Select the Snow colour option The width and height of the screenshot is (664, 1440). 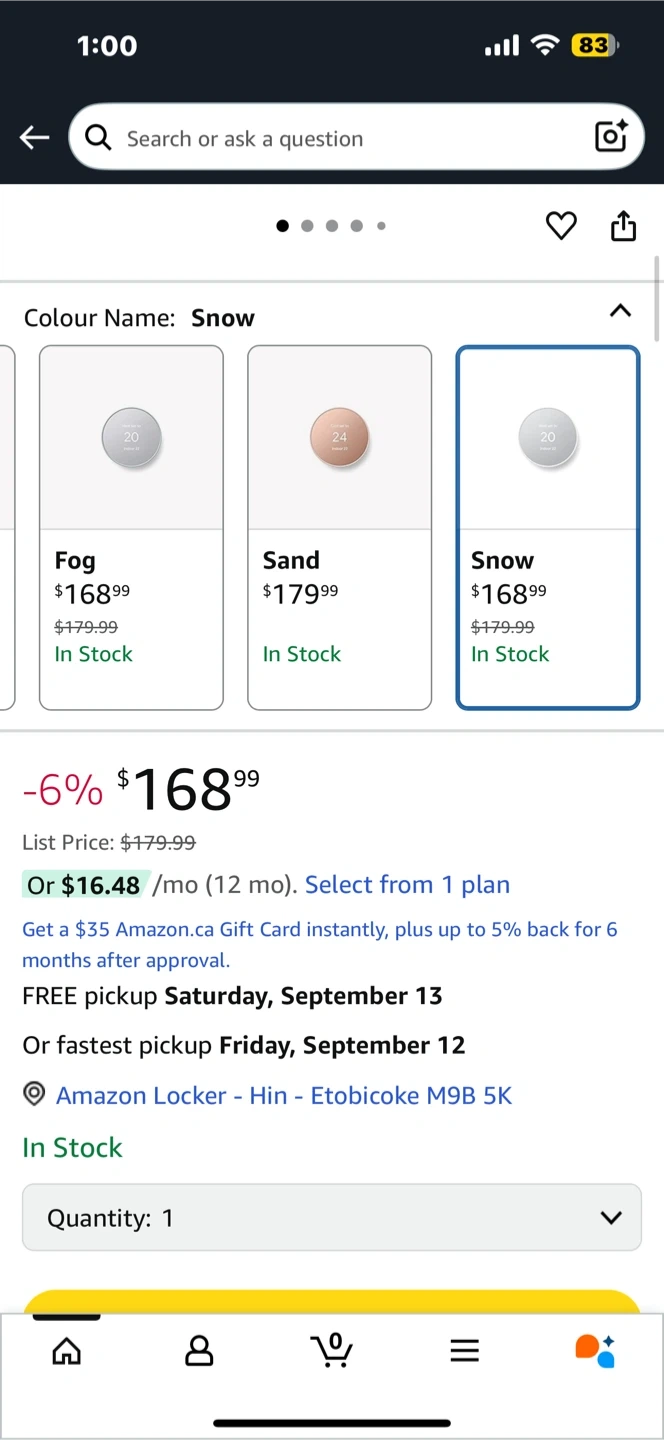(547, 527)
